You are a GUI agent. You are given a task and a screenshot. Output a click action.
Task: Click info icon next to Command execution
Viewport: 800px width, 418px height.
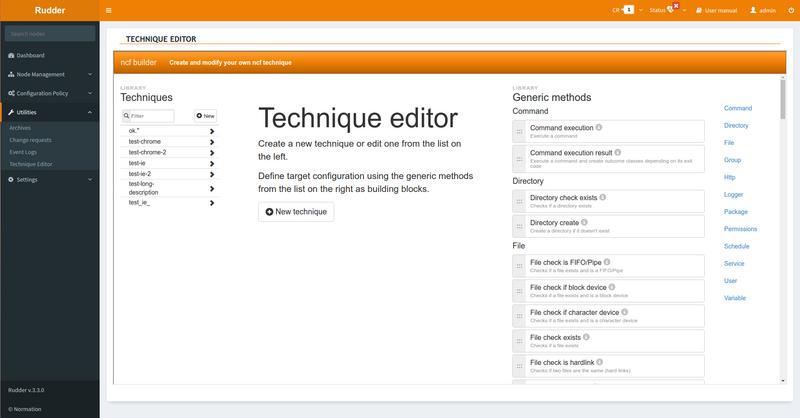(x=599, y=128)
